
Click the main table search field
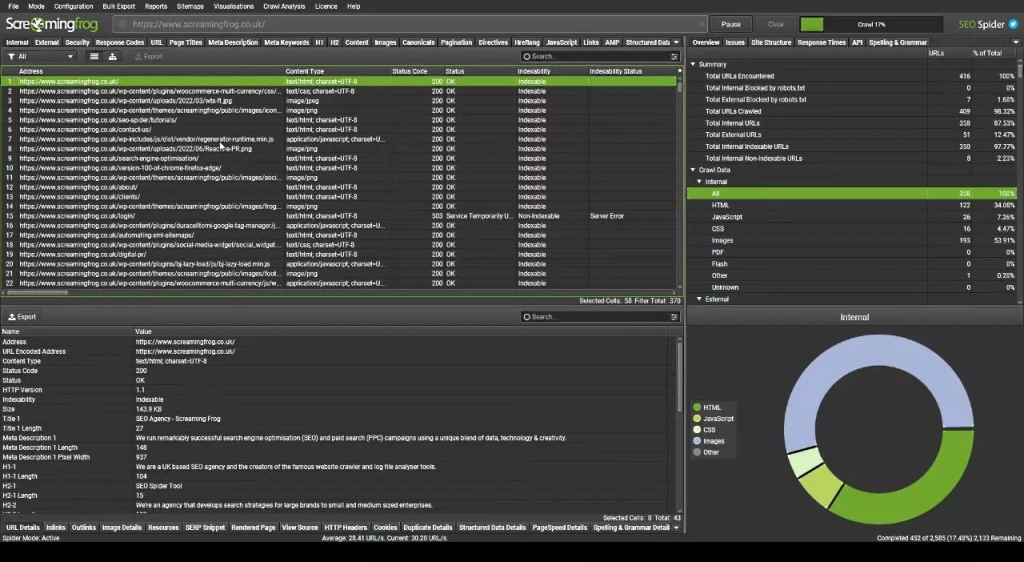point(600,57)
